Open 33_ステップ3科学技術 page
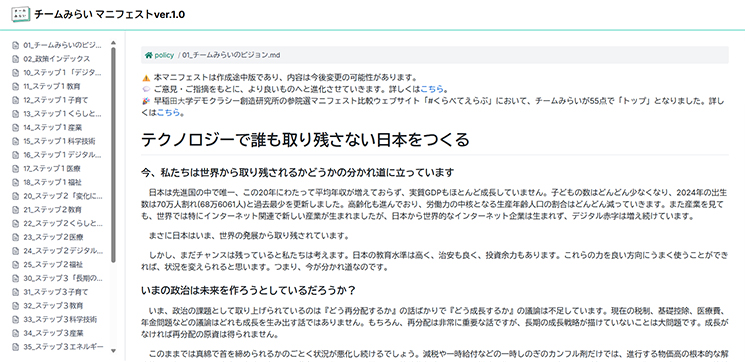 [x=60, y=319]
